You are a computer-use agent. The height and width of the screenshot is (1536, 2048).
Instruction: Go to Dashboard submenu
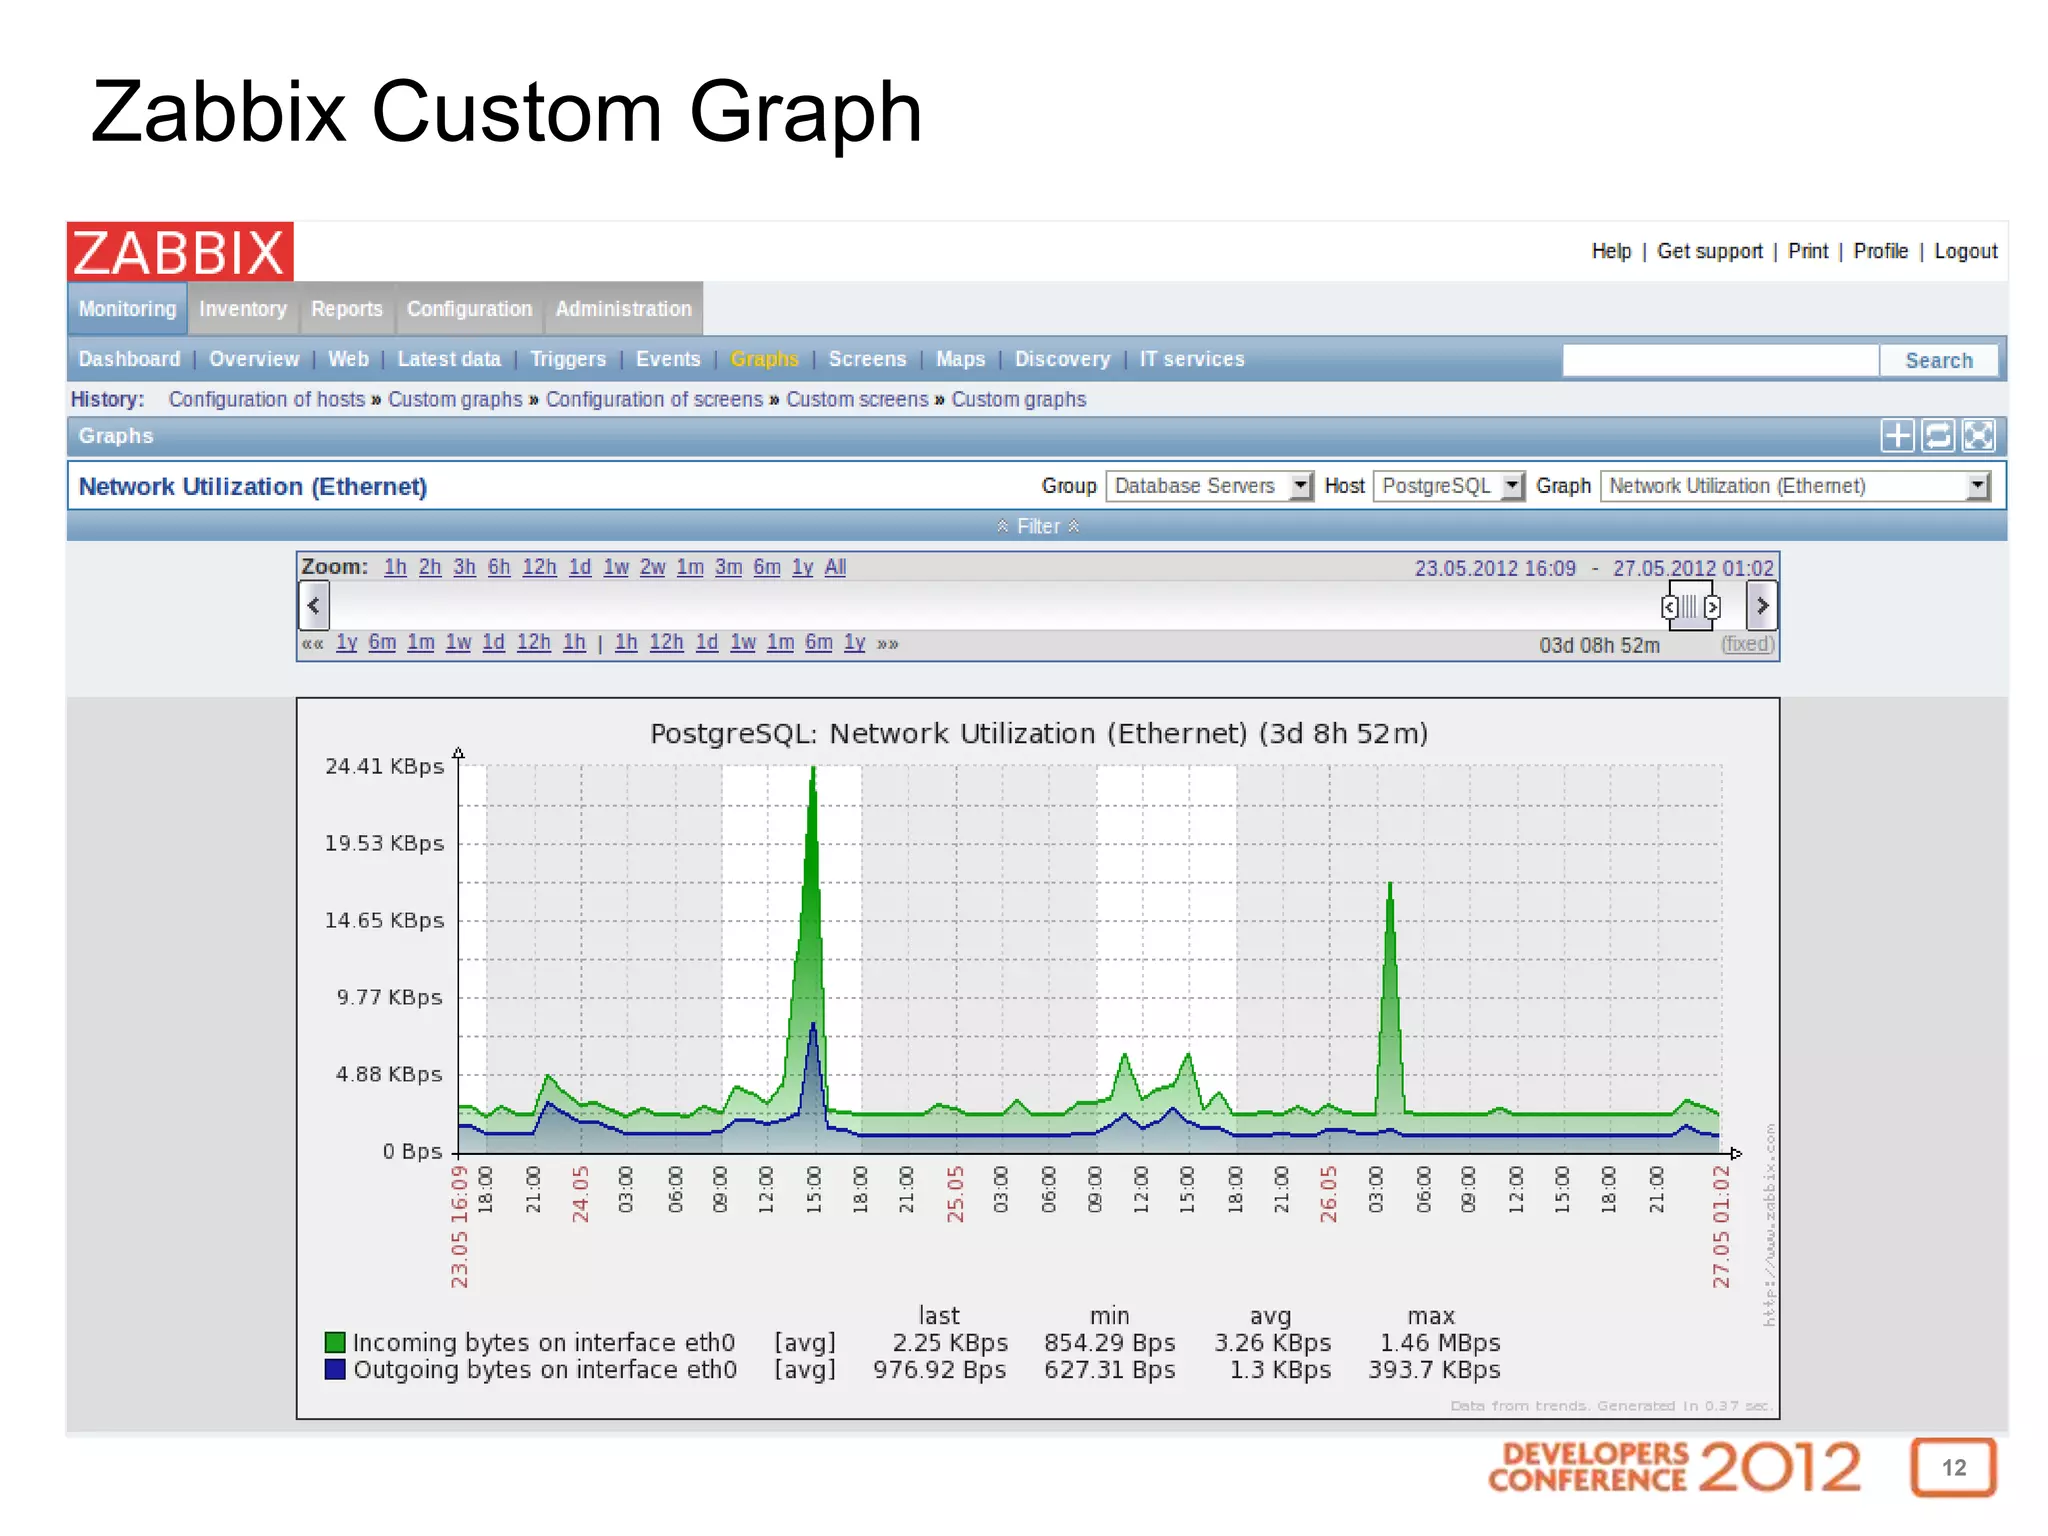pyautogui.click(x=130, y=359)
